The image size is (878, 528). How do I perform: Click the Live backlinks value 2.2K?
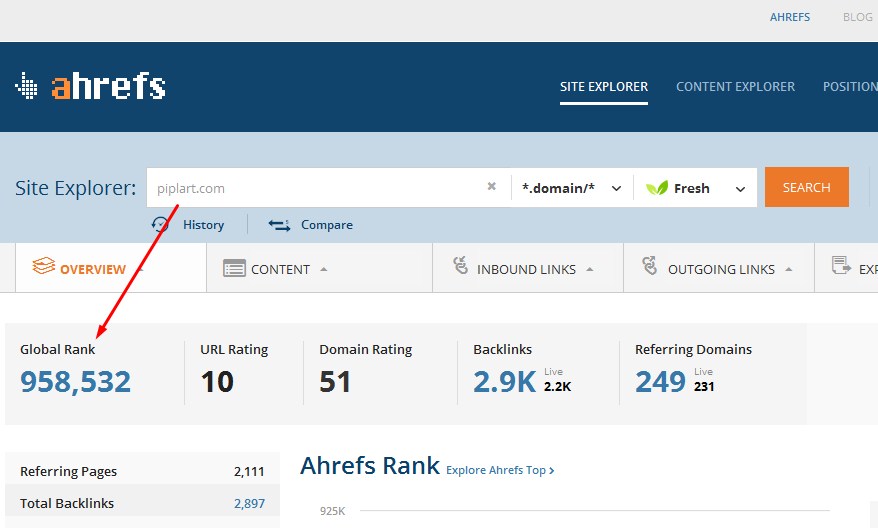(x=557, y=386)
